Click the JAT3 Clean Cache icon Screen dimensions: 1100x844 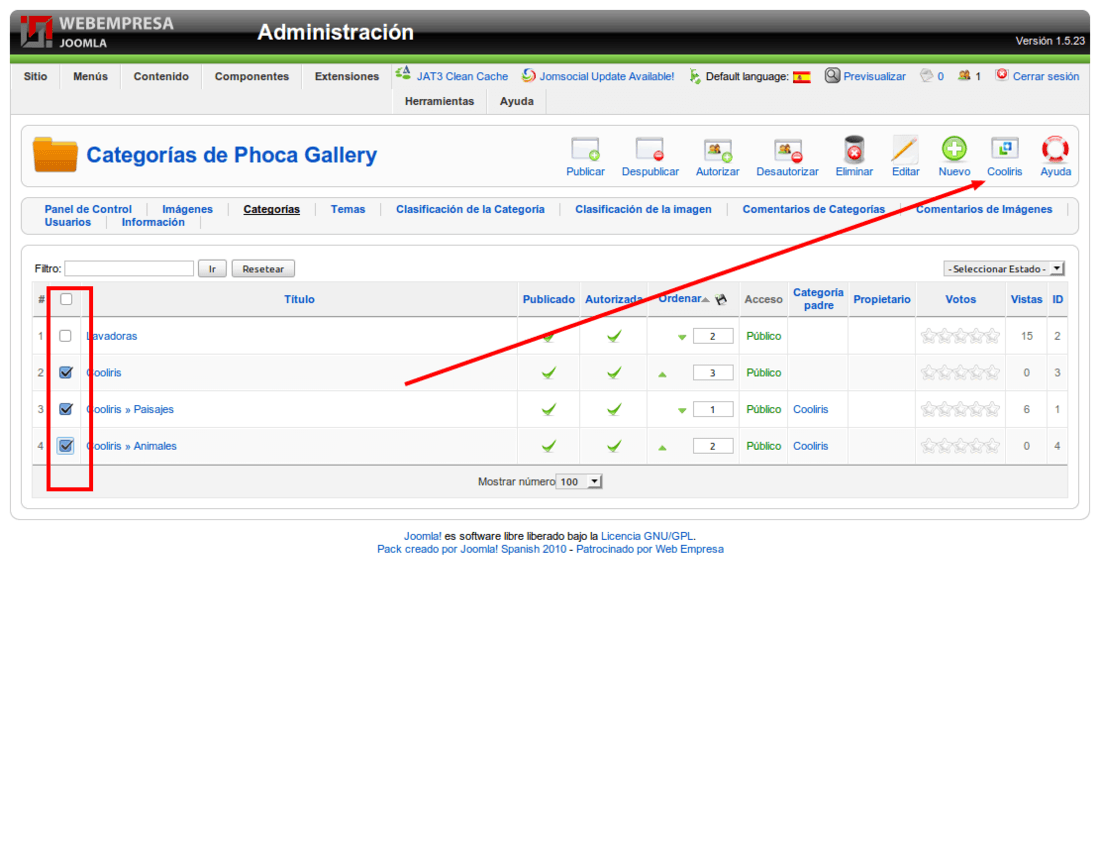coord(403,74)
